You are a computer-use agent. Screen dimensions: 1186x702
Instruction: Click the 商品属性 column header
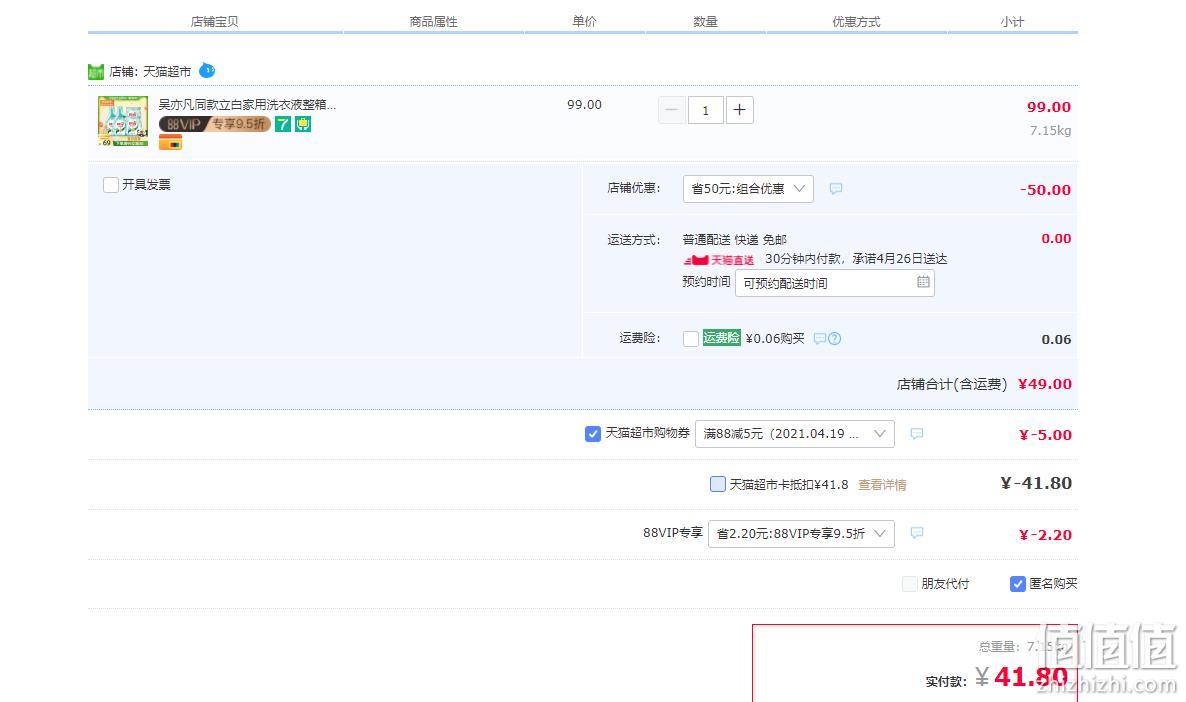point(433,22)
